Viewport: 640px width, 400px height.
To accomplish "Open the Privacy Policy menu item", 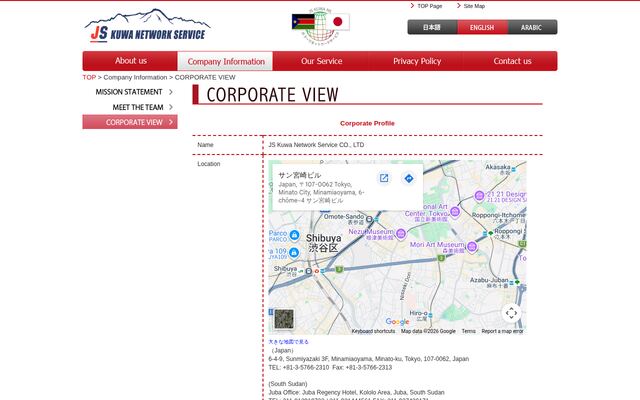I will (x=417, y=61).
